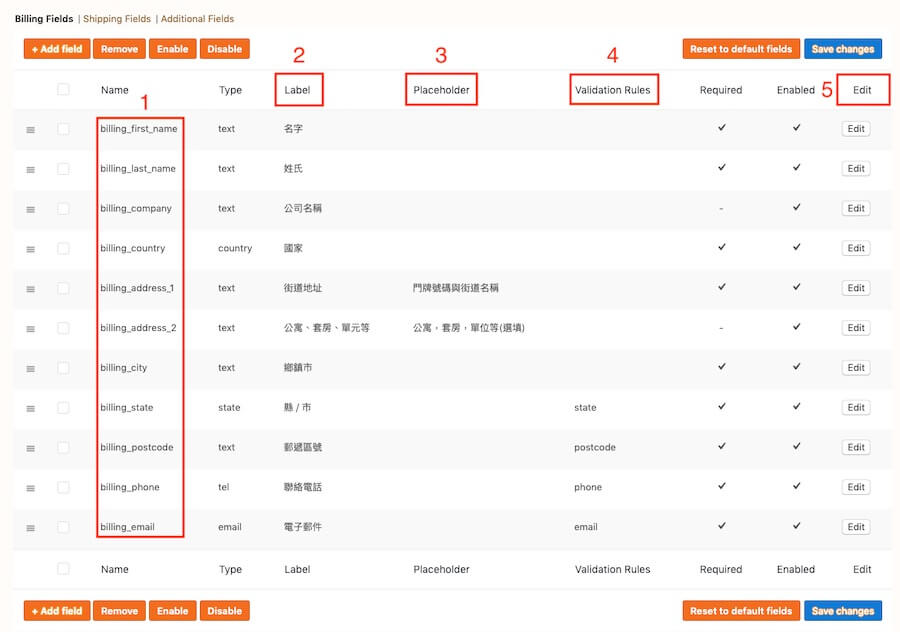Check the select-all checkbox in table header
This screenshot has width=900, height=632.
pos(63,89)
